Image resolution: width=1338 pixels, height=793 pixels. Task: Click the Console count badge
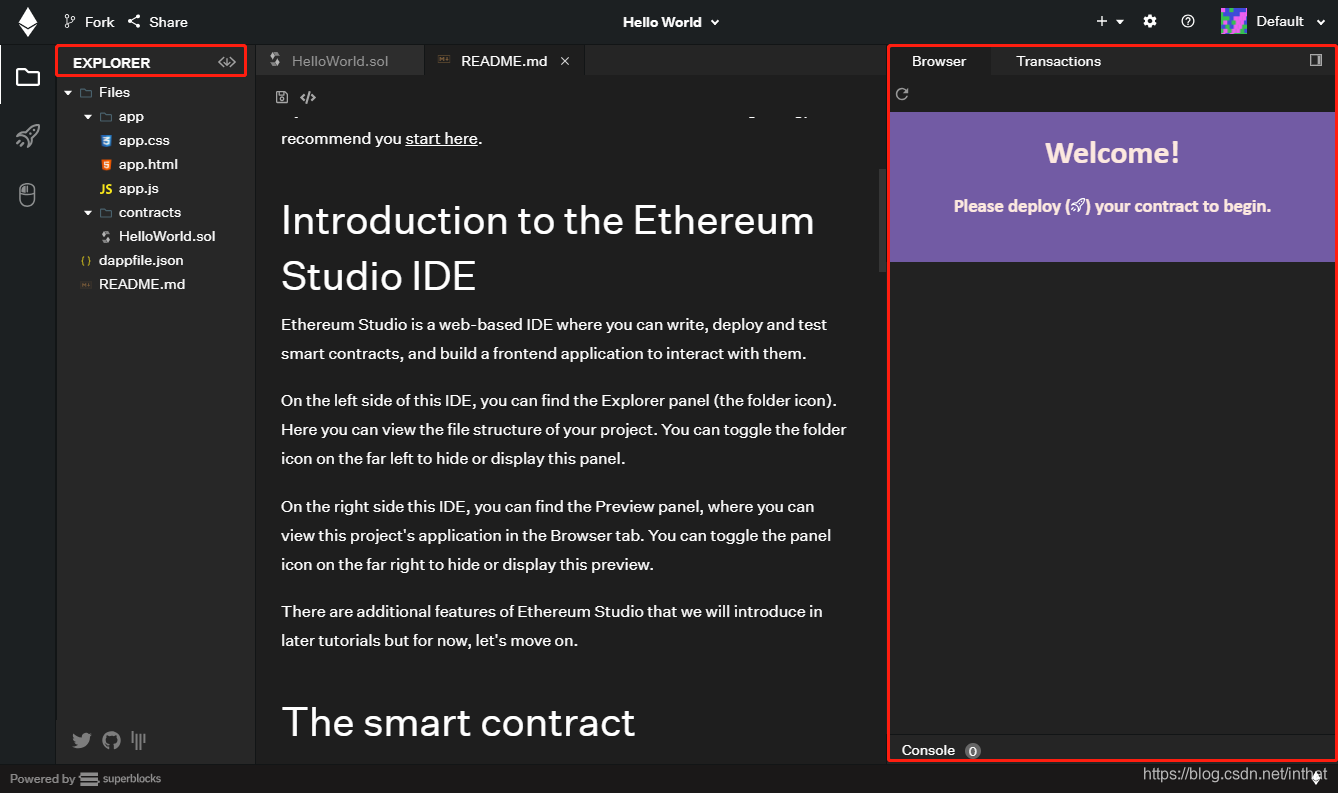973,751
